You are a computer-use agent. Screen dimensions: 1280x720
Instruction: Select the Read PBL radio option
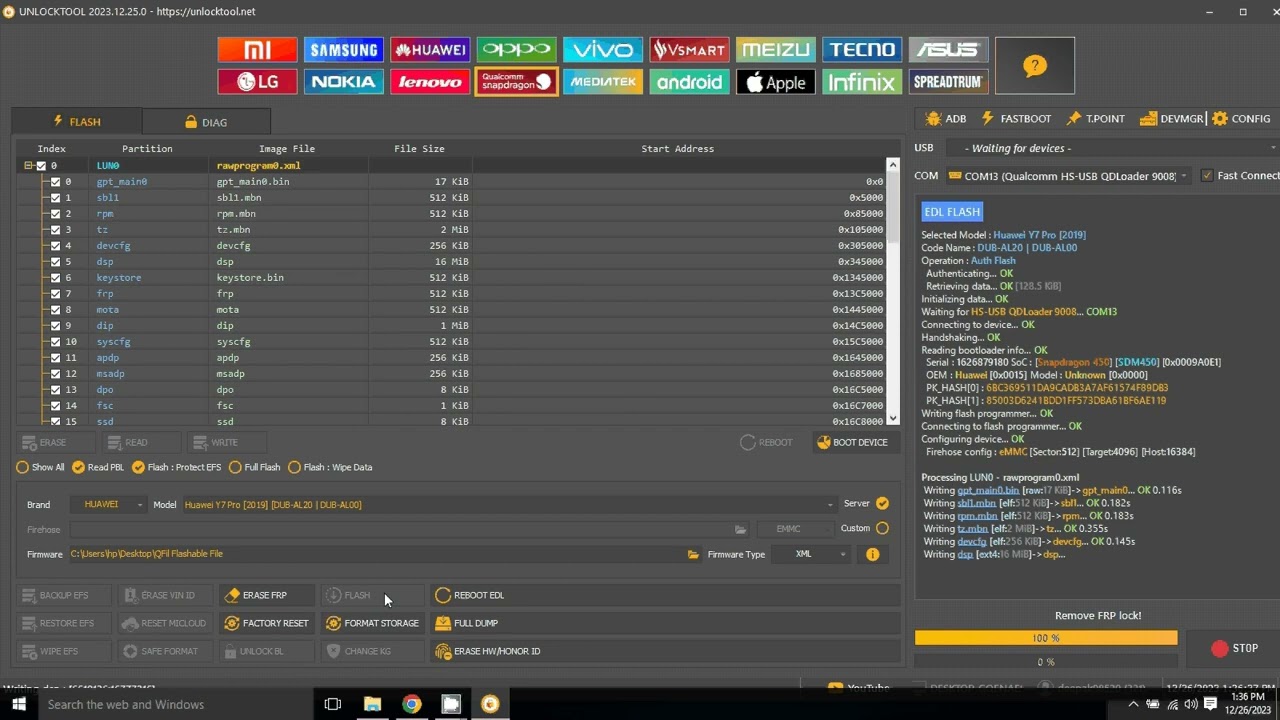98,467
